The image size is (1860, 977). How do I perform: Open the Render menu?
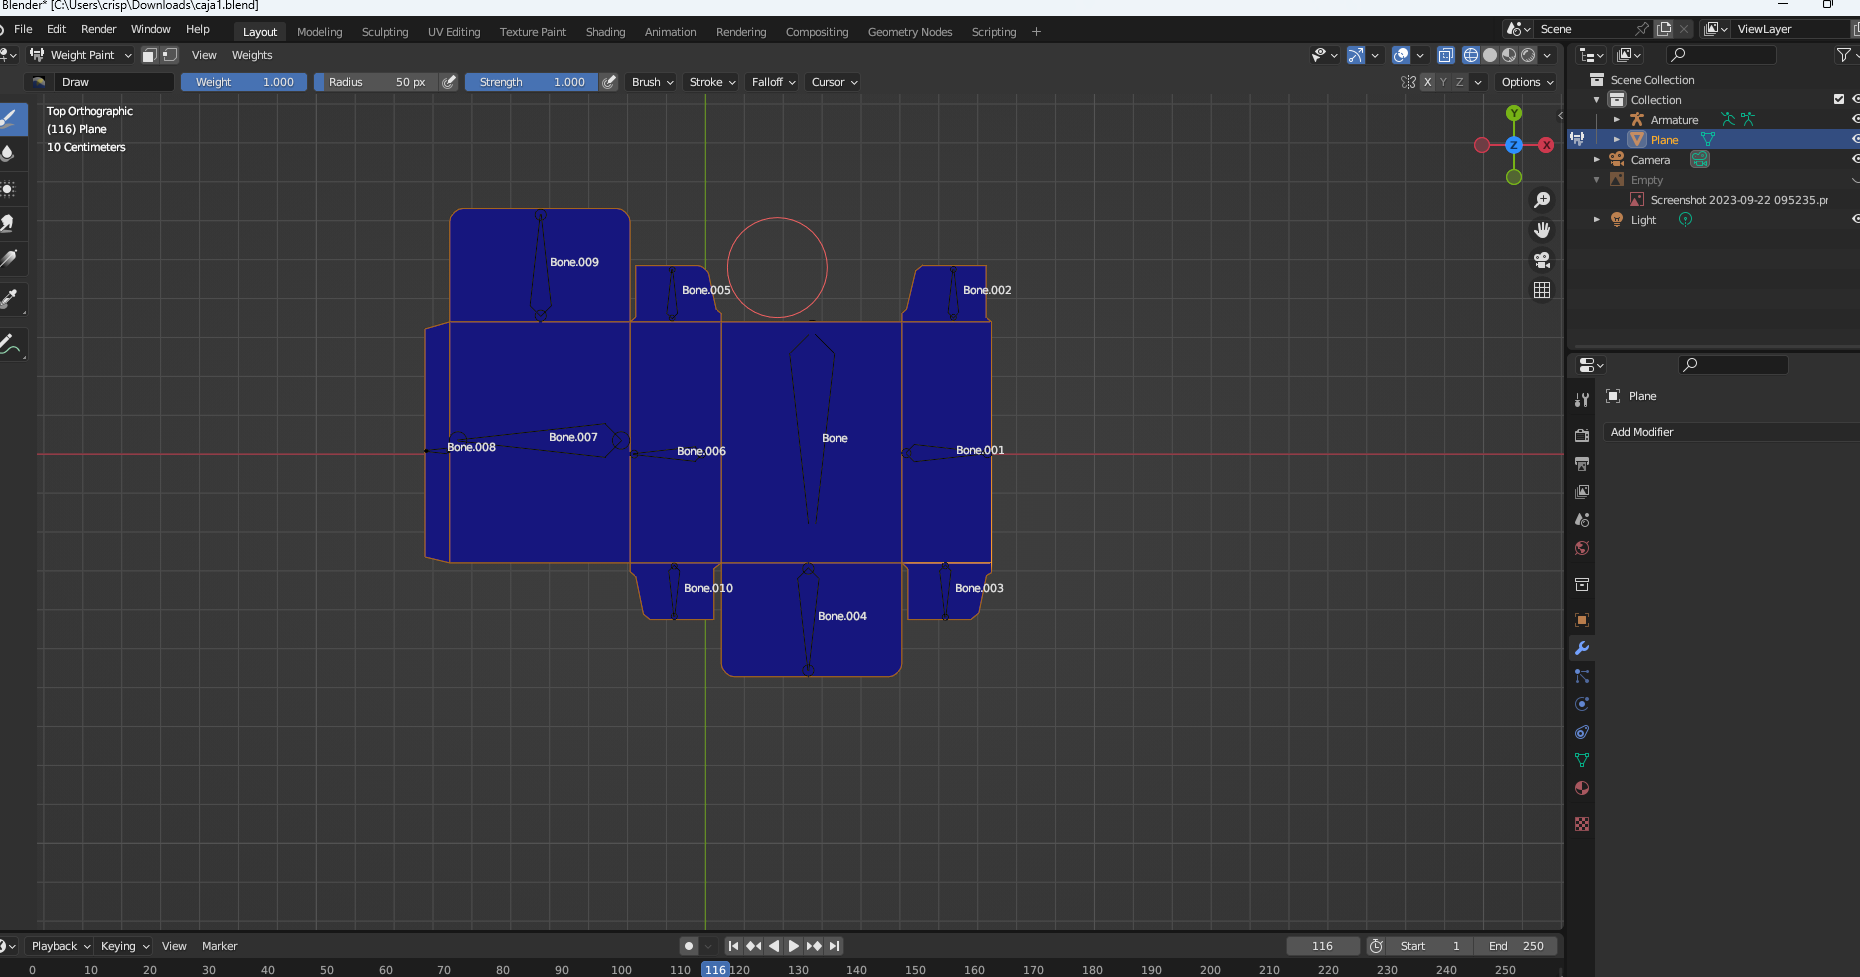pyautogui.click(x=99, y=29)
